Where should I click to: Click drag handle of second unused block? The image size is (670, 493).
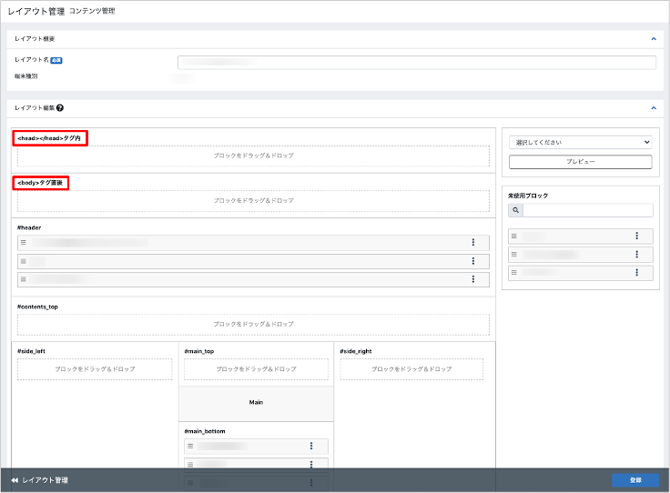point(515,254)
